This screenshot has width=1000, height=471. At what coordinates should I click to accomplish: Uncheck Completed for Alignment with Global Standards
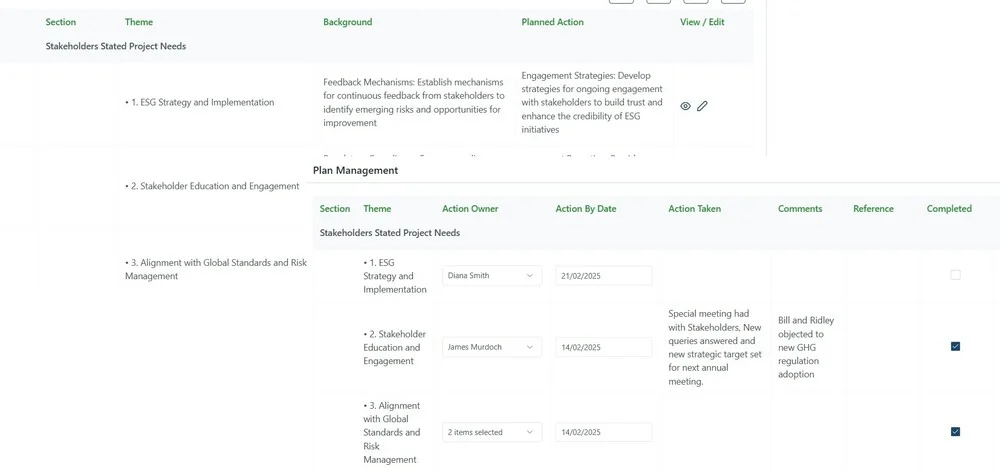[955, 432]
